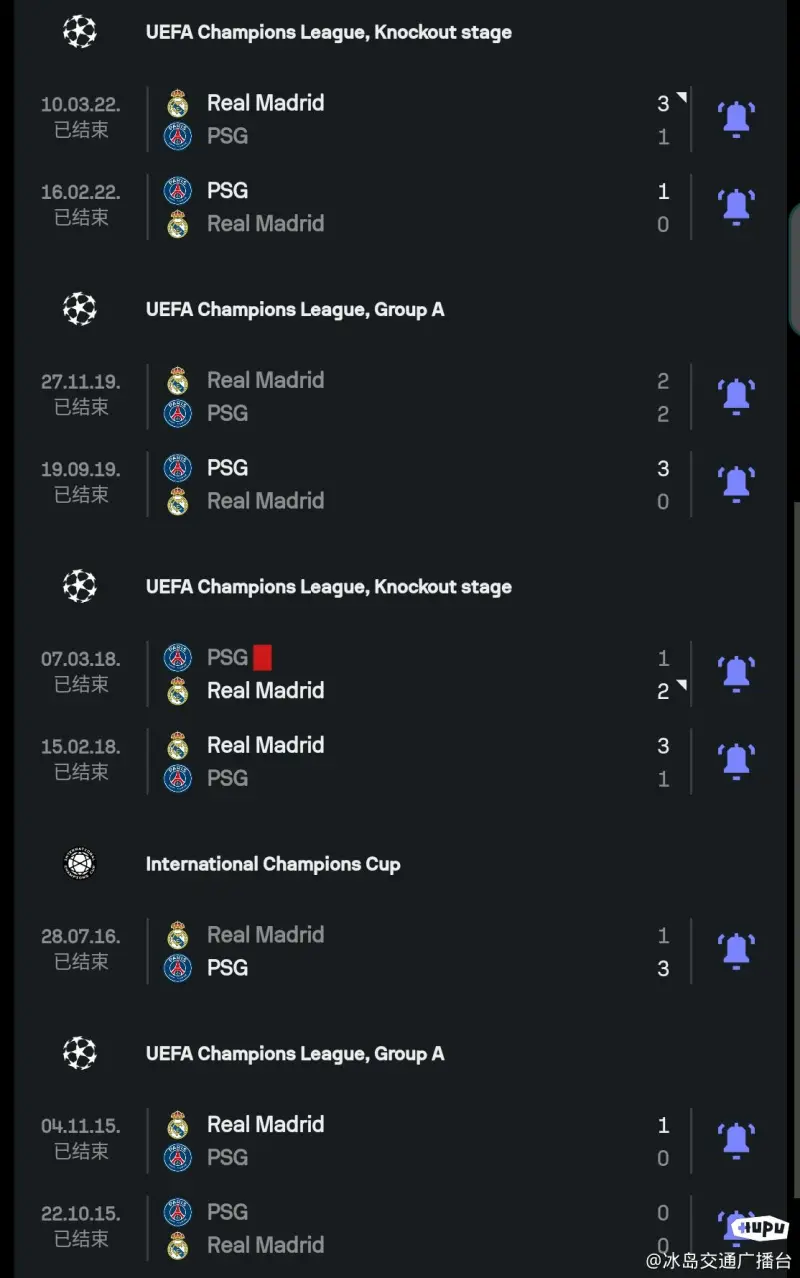Screen dimensions: 800x1278
Task: Select PSG red card indicator
Action: pyautogui.click(x=262, y=657)
